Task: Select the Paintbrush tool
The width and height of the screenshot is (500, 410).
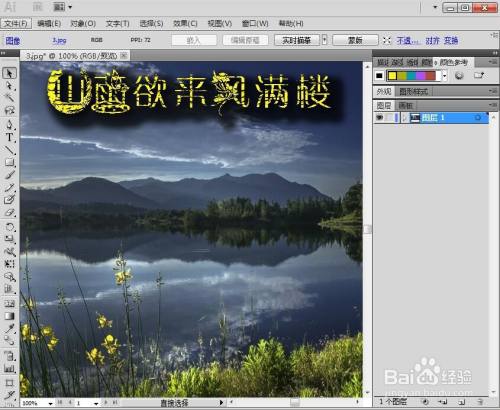Action: (9, 175)
